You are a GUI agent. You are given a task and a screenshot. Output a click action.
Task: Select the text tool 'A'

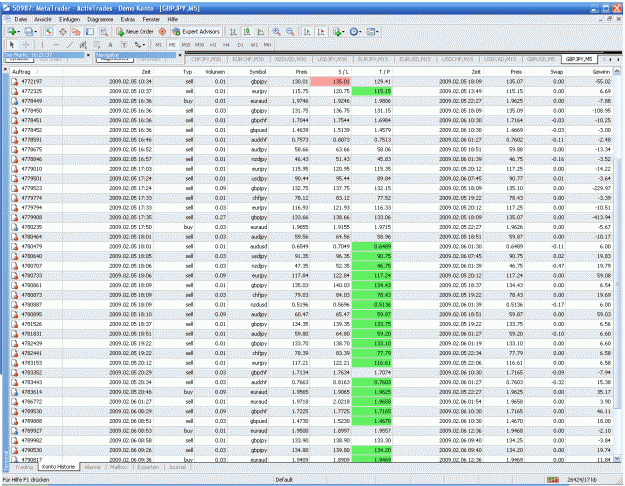(110, 45)
